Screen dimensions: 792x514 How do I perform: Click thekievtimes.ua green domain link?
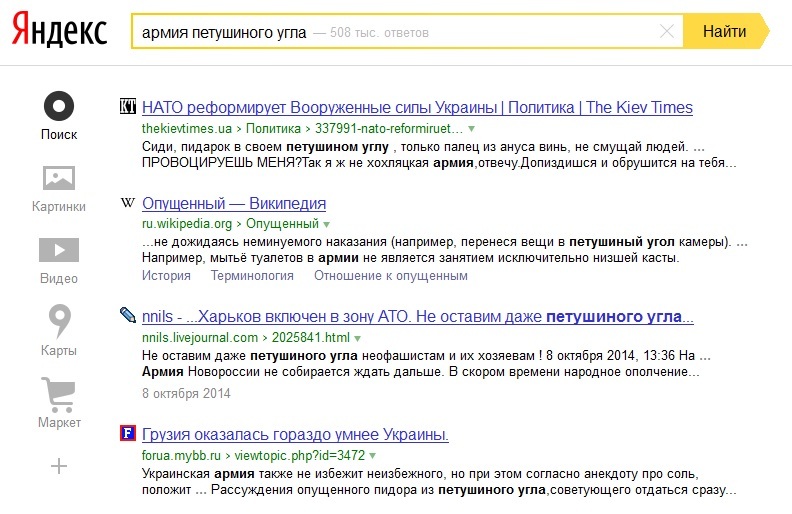pyautogui.click(x=187, y=129)
